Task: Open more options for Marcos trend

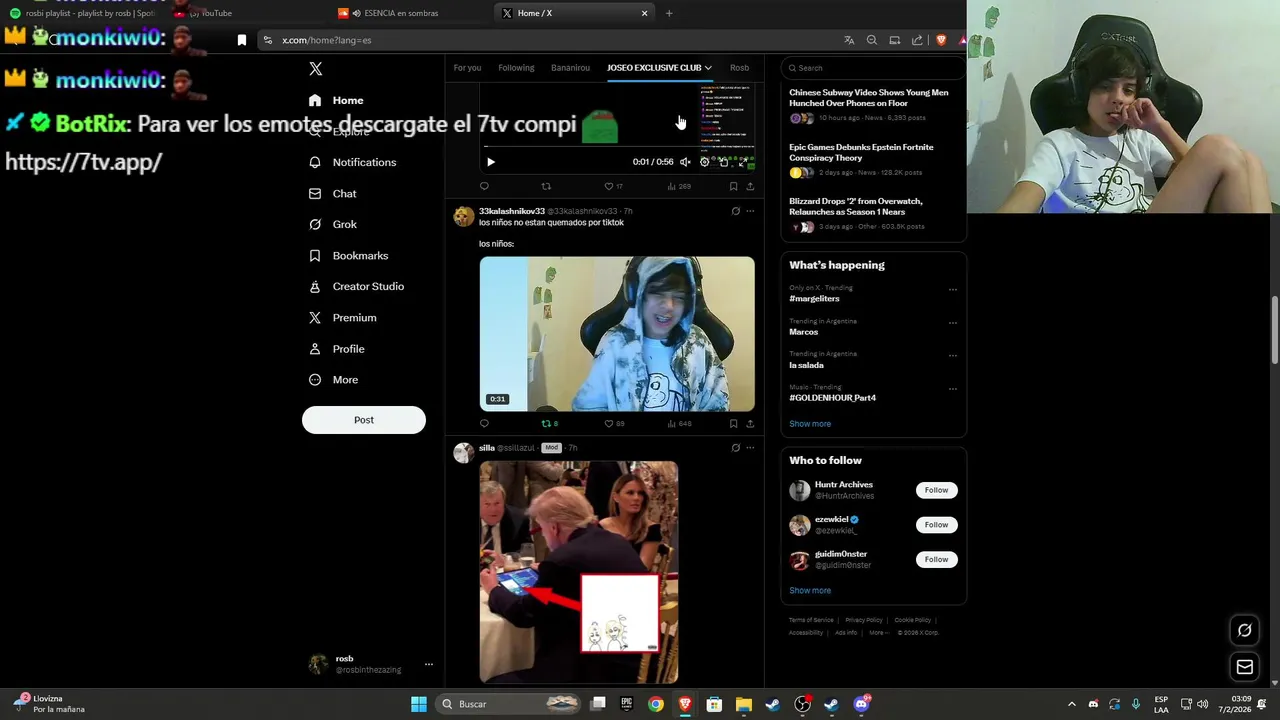Action: 952,323
